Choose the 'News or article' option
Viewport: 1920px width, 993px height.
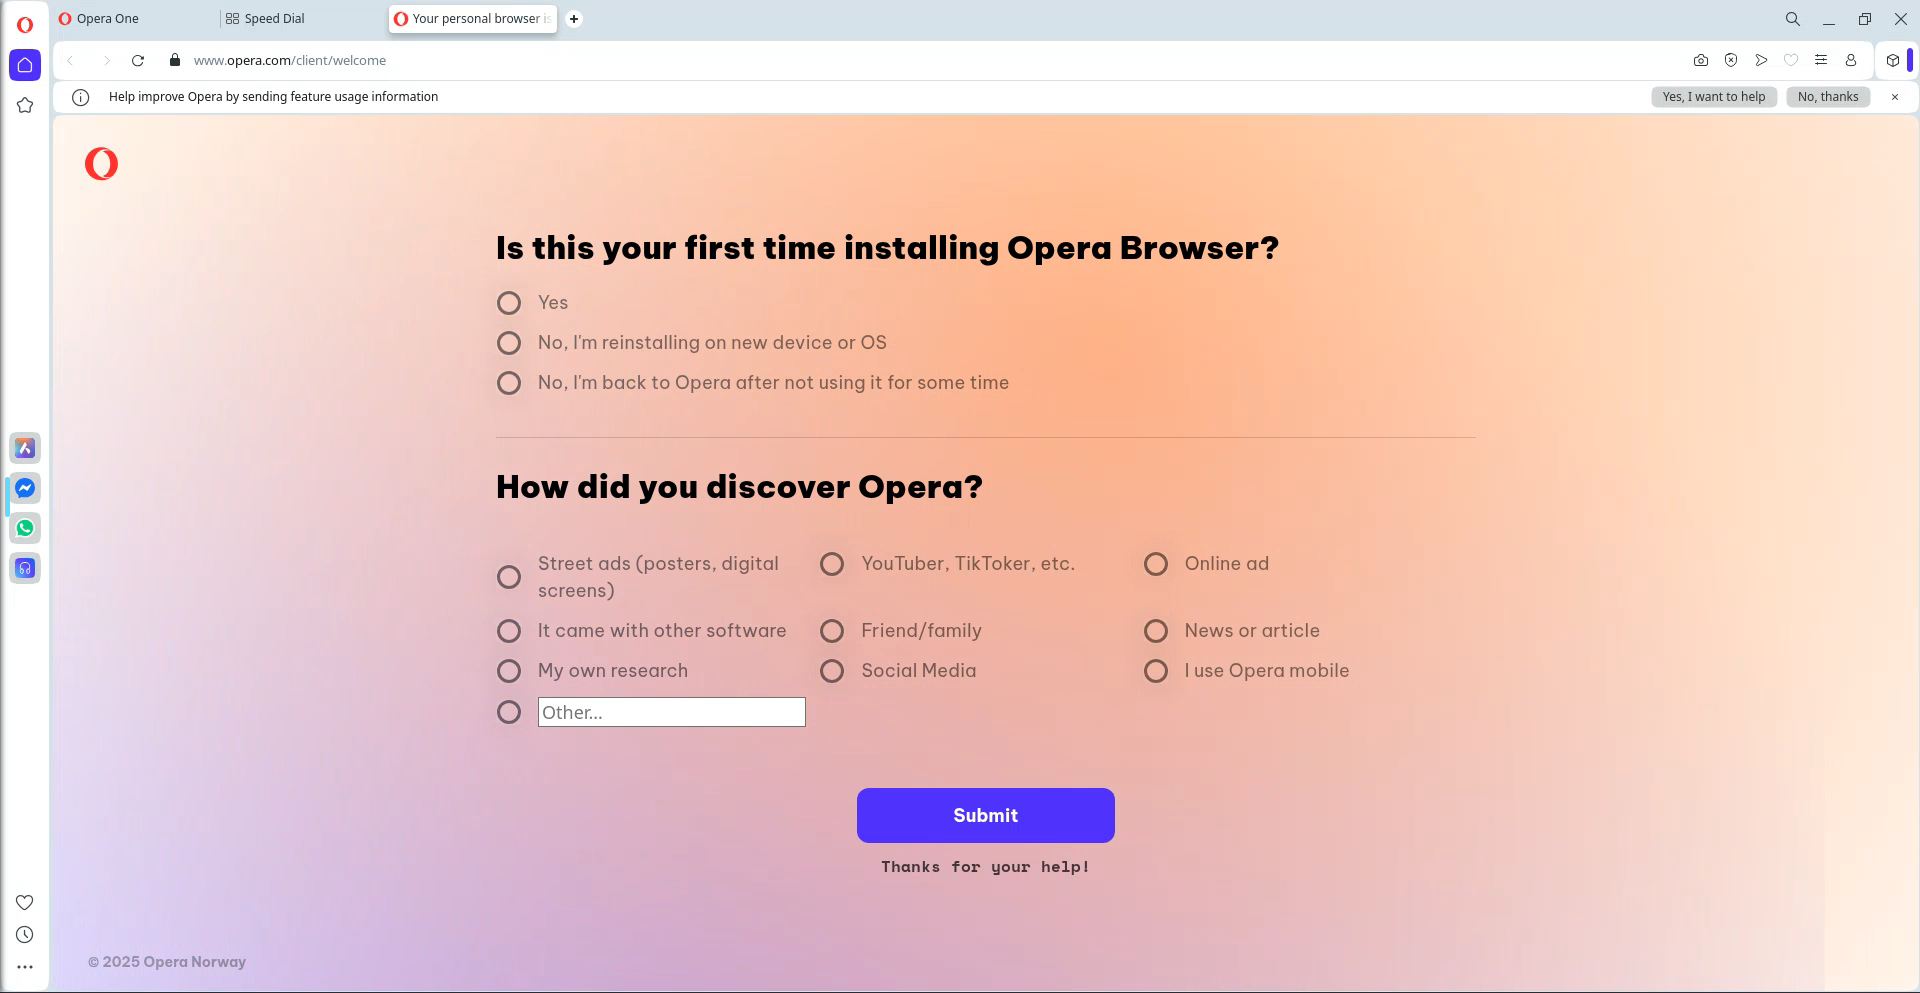pyautogui.click(x=1156, y=631)
